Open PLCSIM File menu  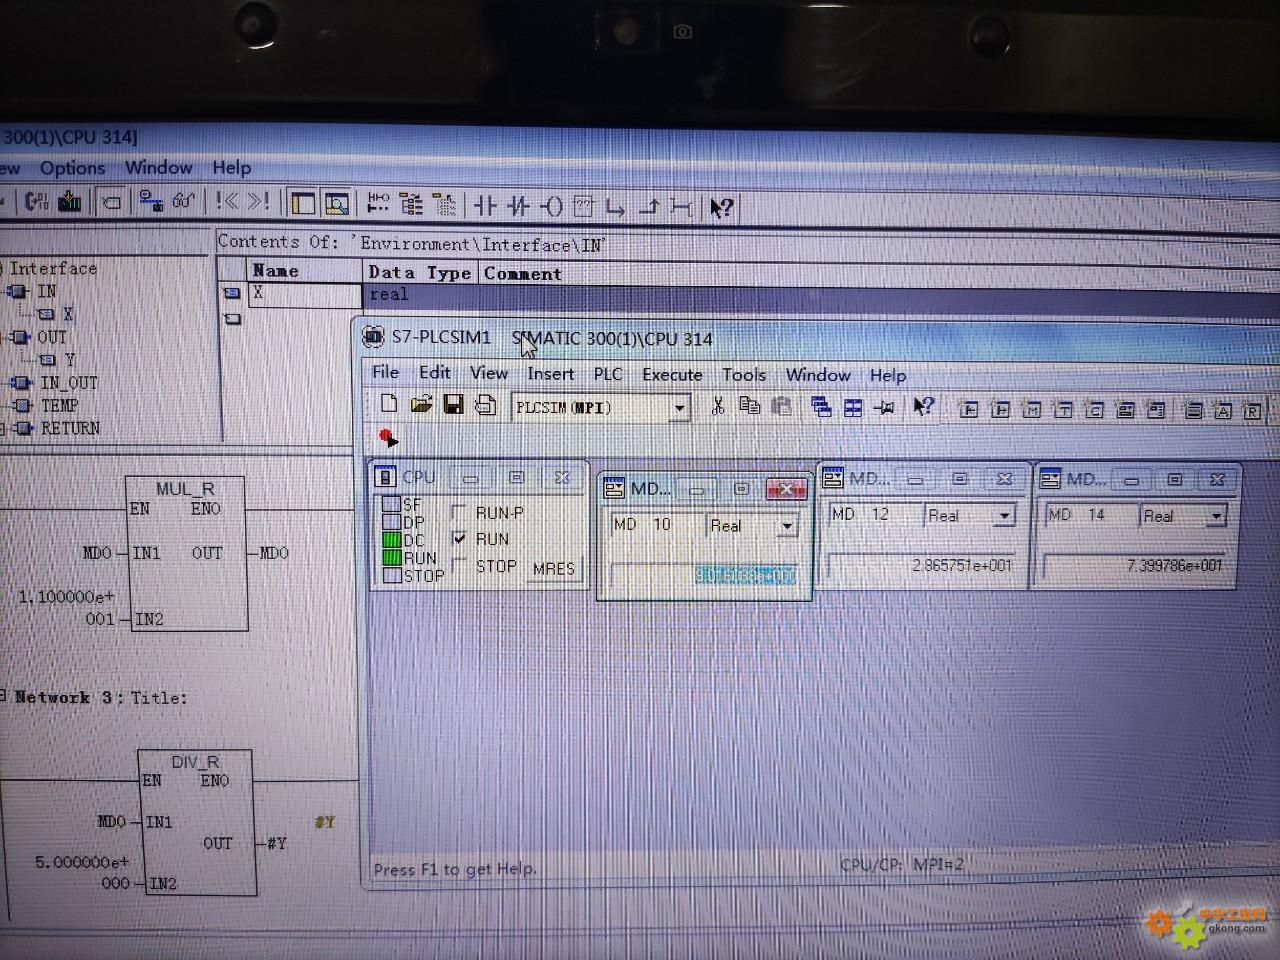[386, 372]
